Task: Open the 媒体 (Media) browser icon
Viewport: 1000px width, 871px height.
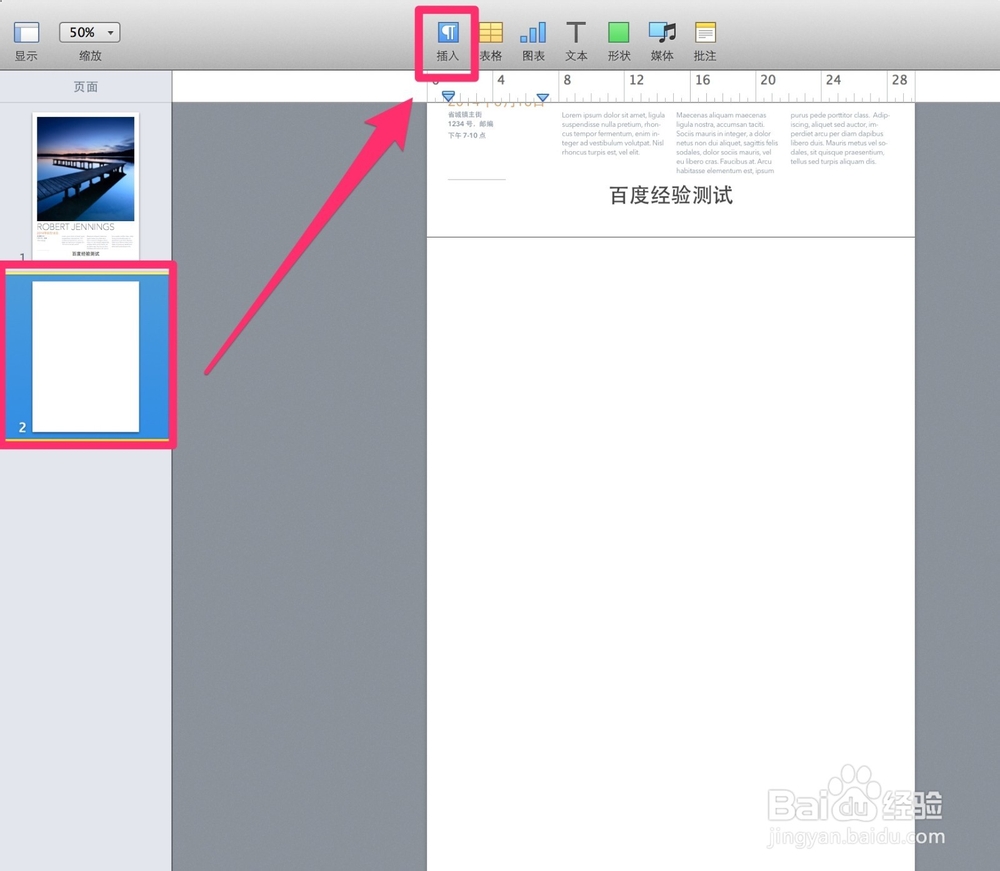Action: (662, 33)
